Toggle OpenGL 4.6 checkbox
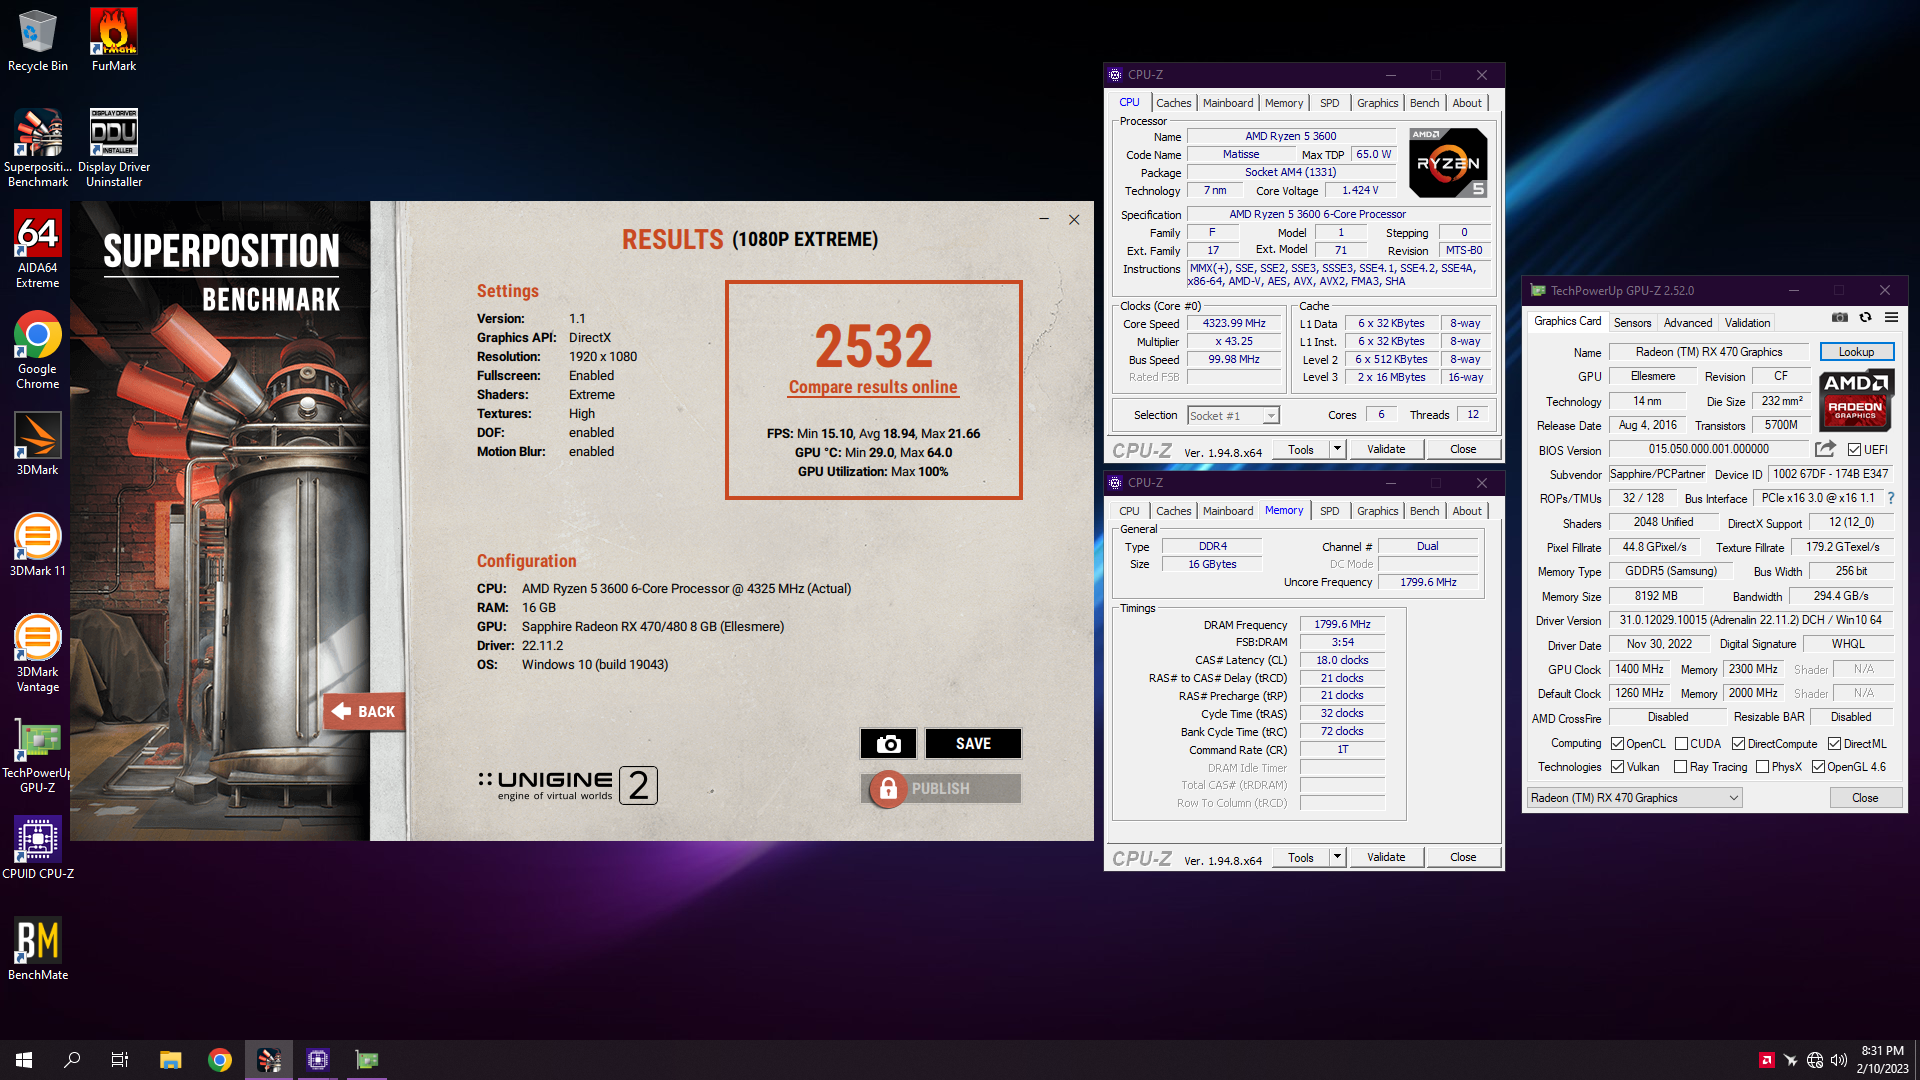 pos(1818,767)
